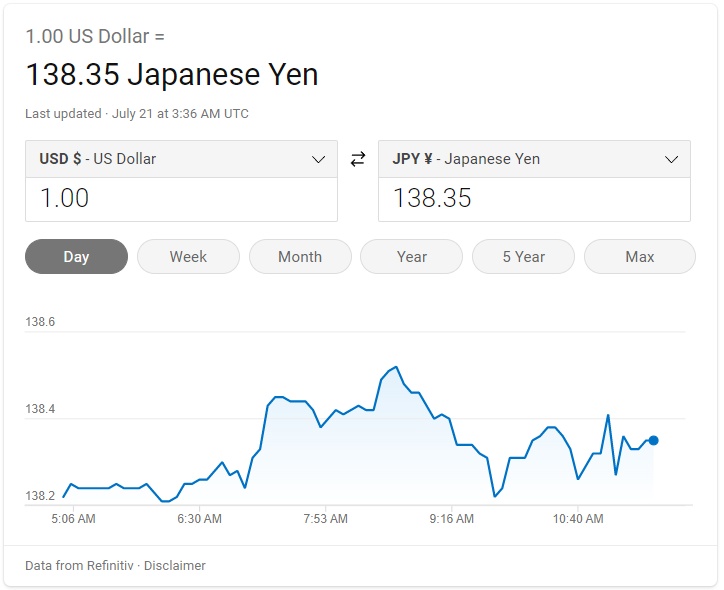Focus the 138.35 Japanese Yen amount field

(534, 199)
